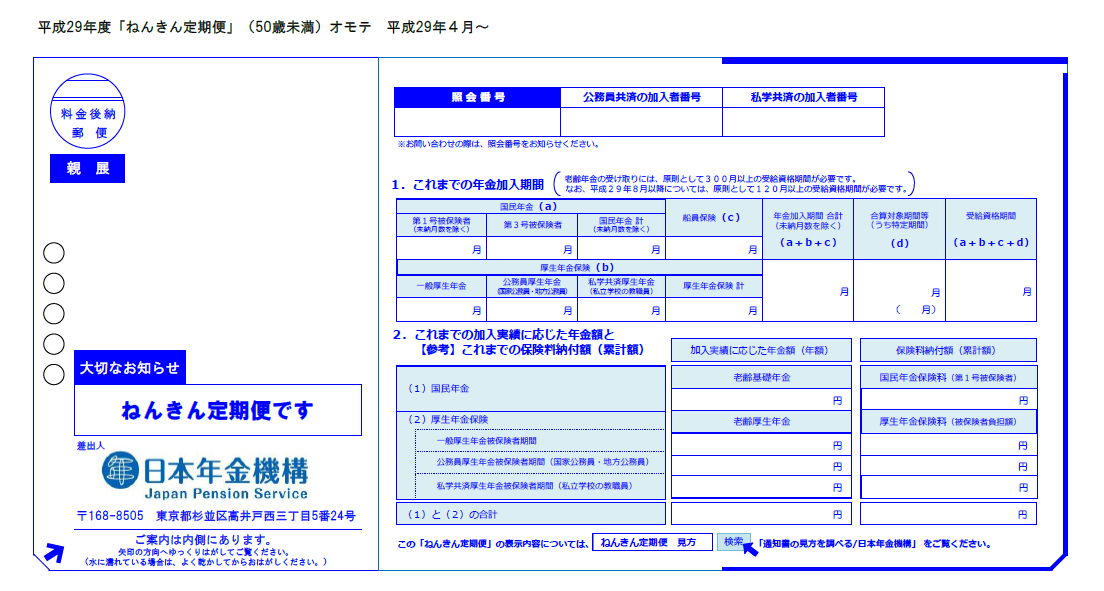
Task: Click the Japan Pension Service English text
Action: click(226, 493)
